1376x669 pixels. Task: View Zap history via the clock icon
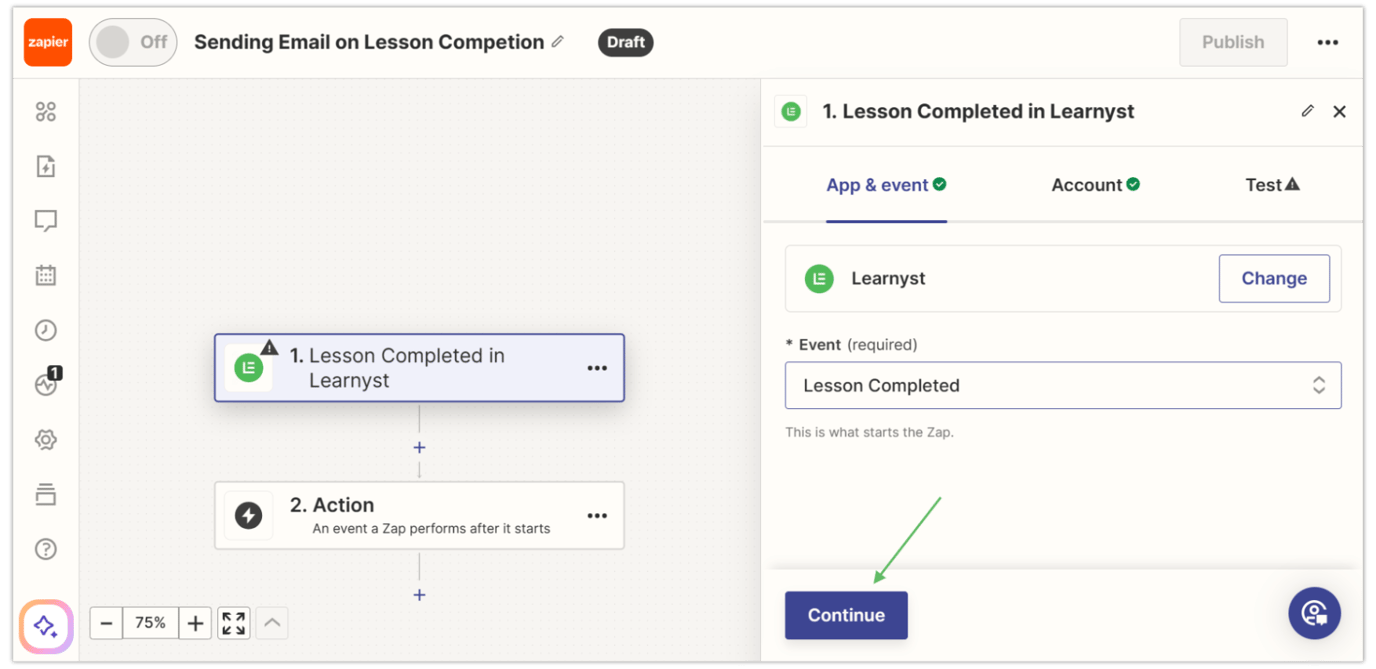coord(45,330)
